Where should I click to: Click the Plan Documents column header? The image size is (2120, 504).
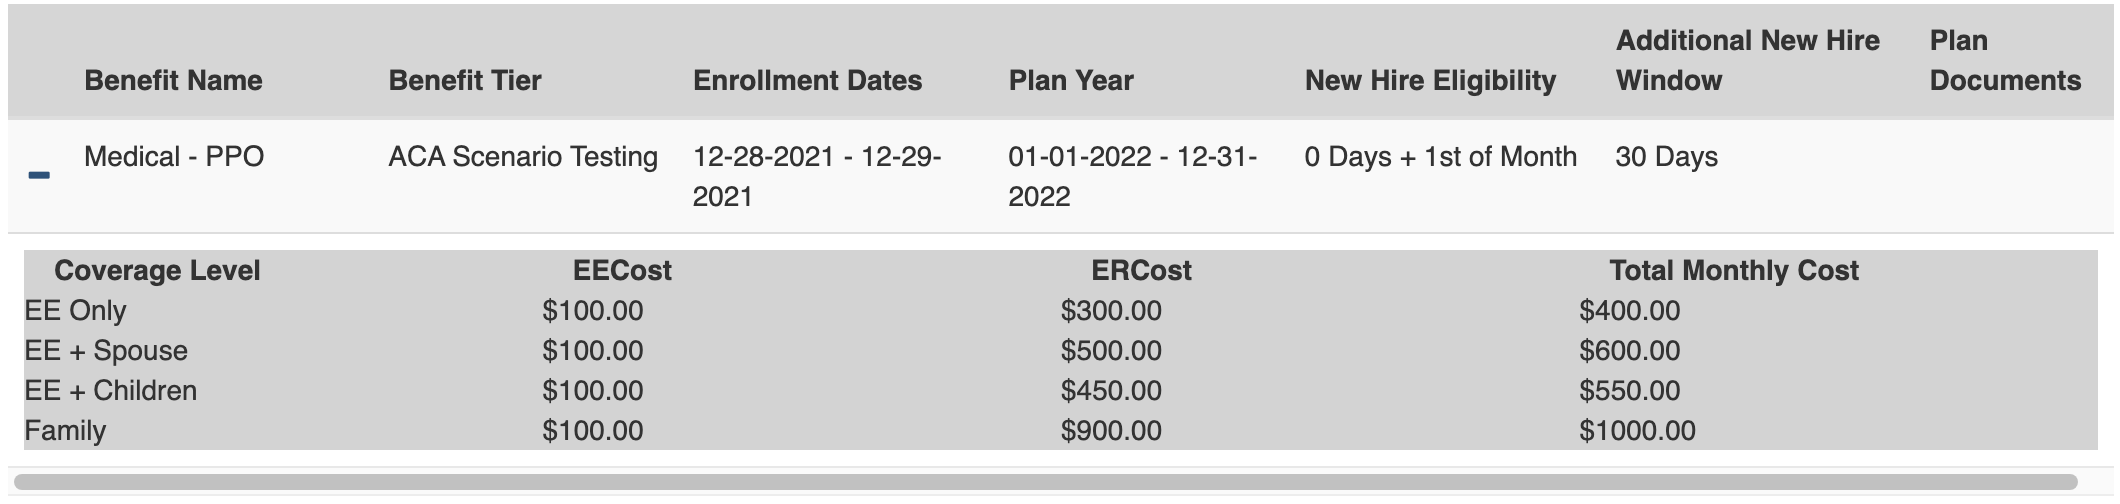tap(2004, 60)
